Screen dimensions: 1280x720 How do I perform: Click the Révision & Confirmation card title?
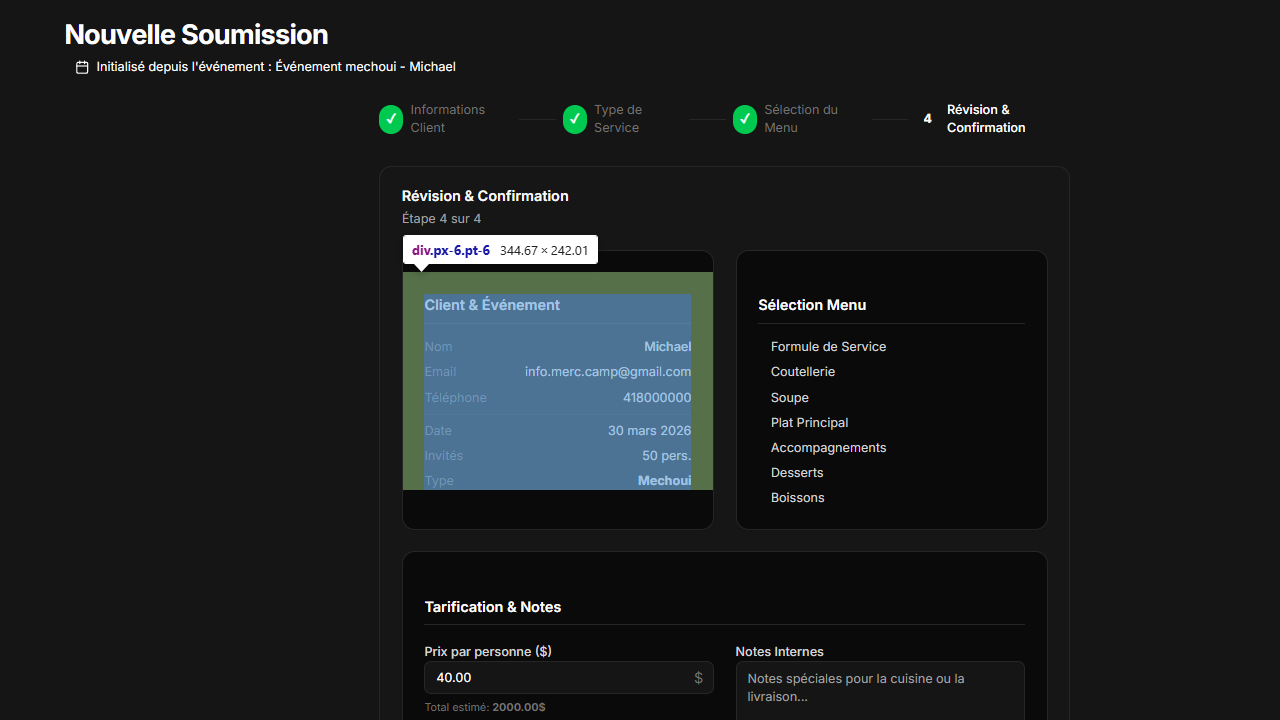pos(485,196)
